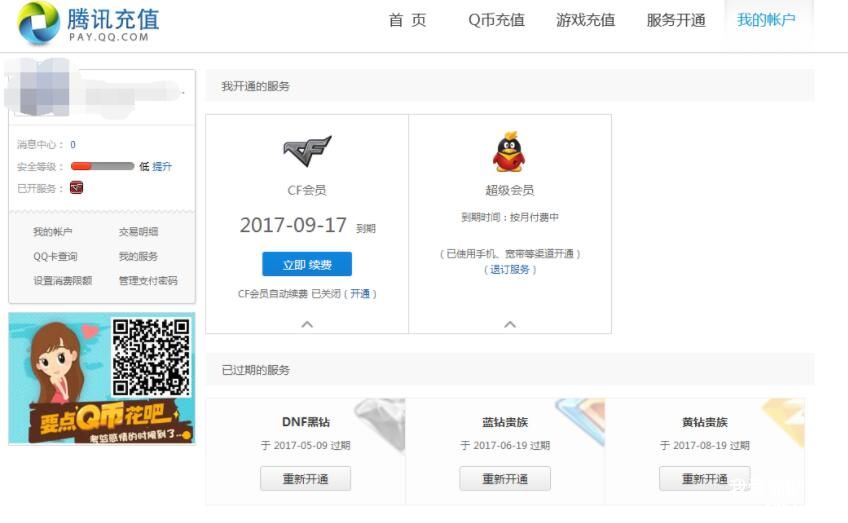Click 退订服务 link under 超级会员
This screenshot has height=523, width=848.
click(510, 269)
